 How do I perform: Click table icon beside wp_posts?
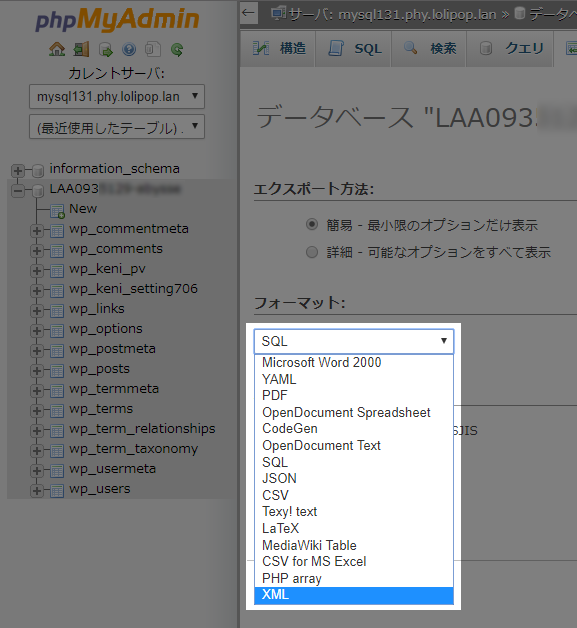click(x=57, y=371)
